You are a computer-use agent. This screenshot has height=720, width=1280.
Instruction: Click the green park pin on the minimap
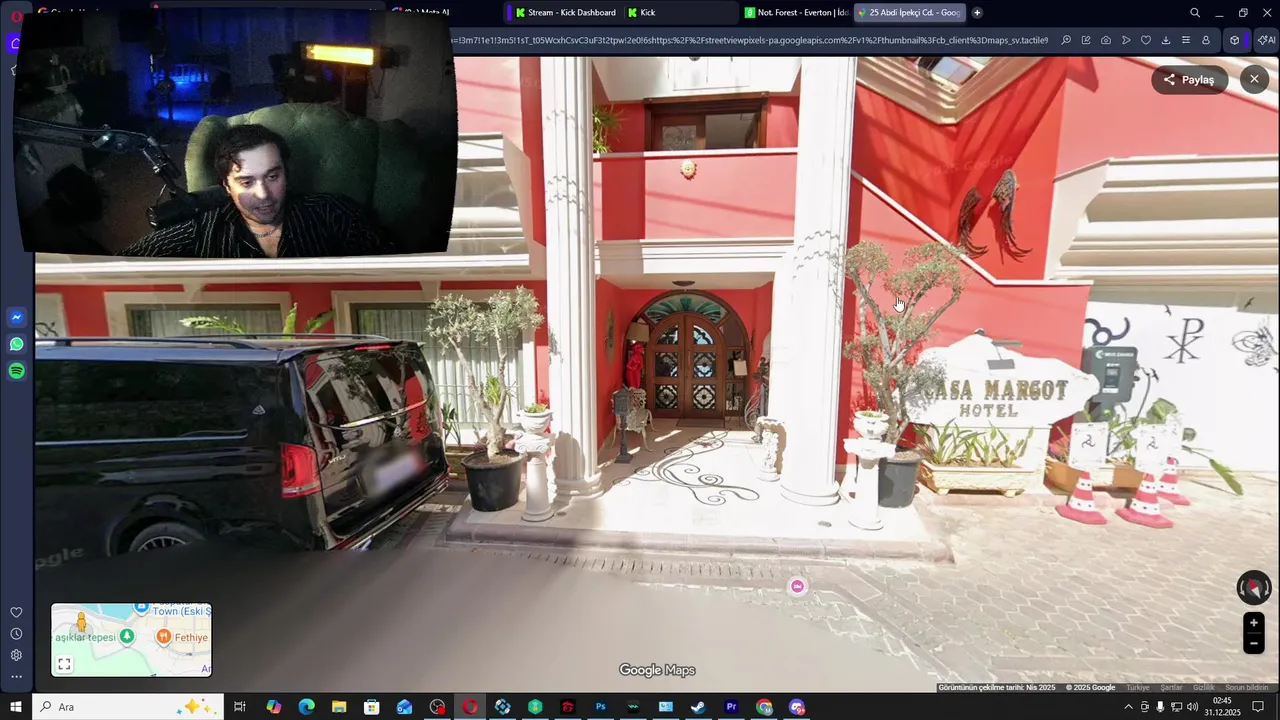click(x=127, y=637)
